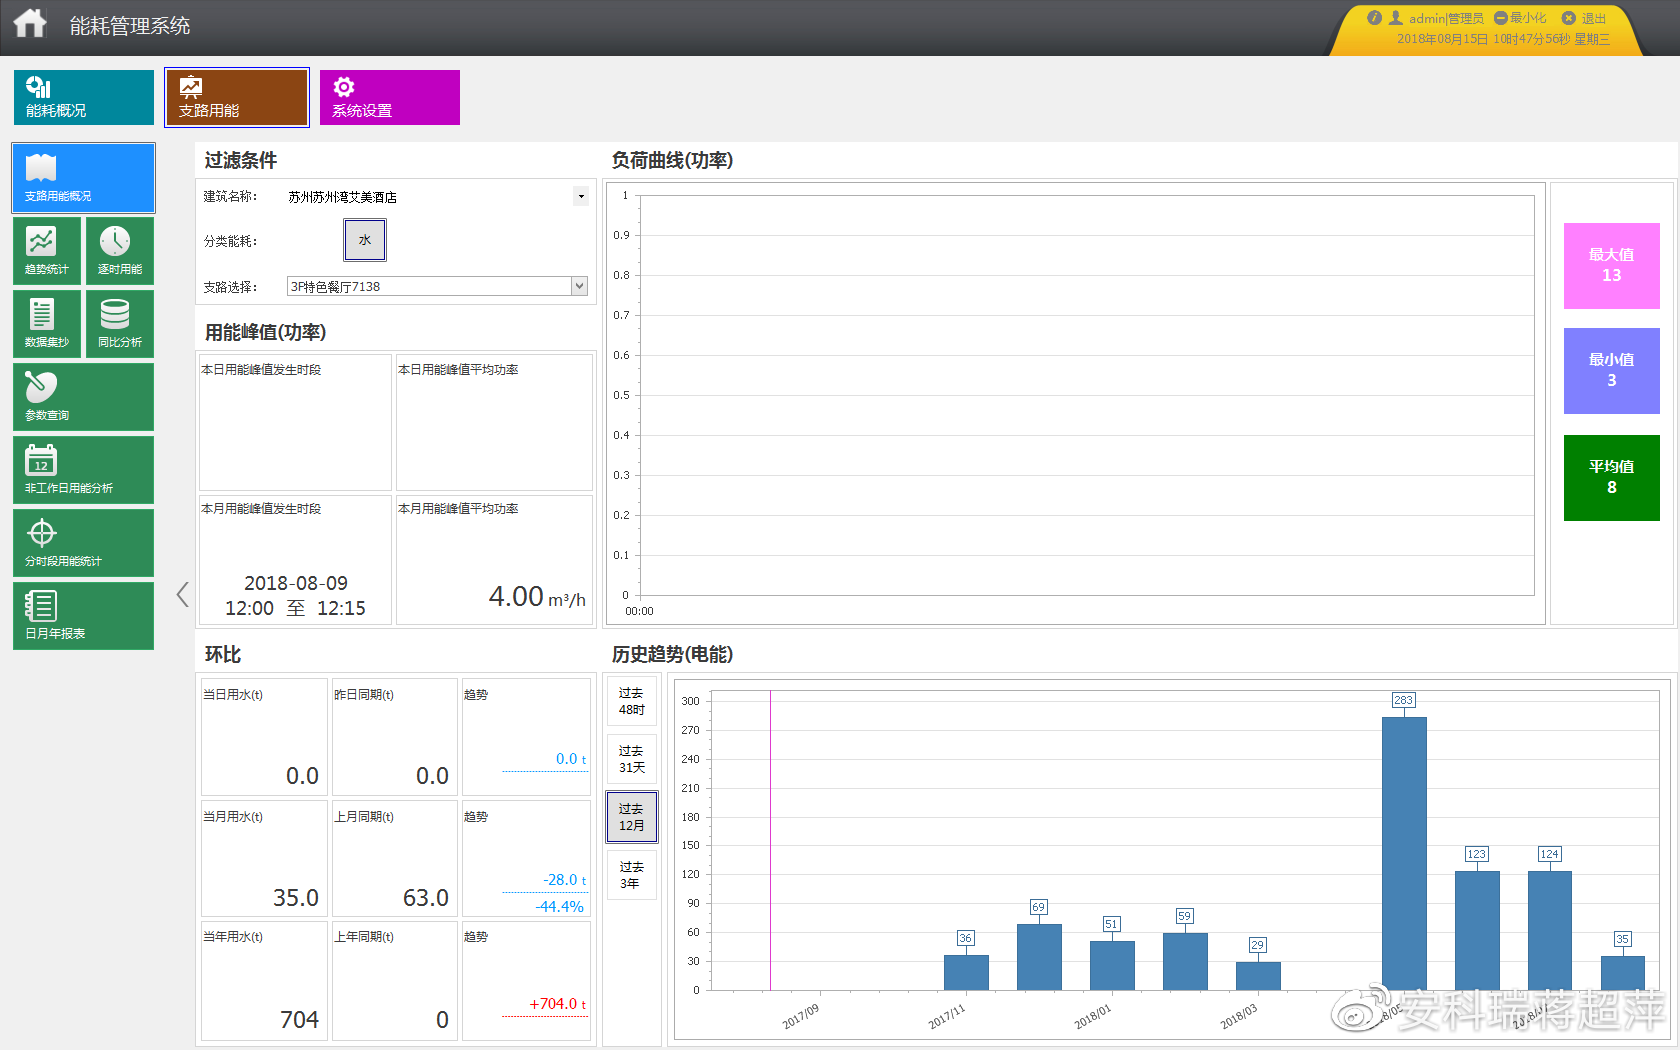Expand the 支路选择 branch dropdown
Image resolution: width=1680 pixels, height=1050 pixels.
click(579, 286)
